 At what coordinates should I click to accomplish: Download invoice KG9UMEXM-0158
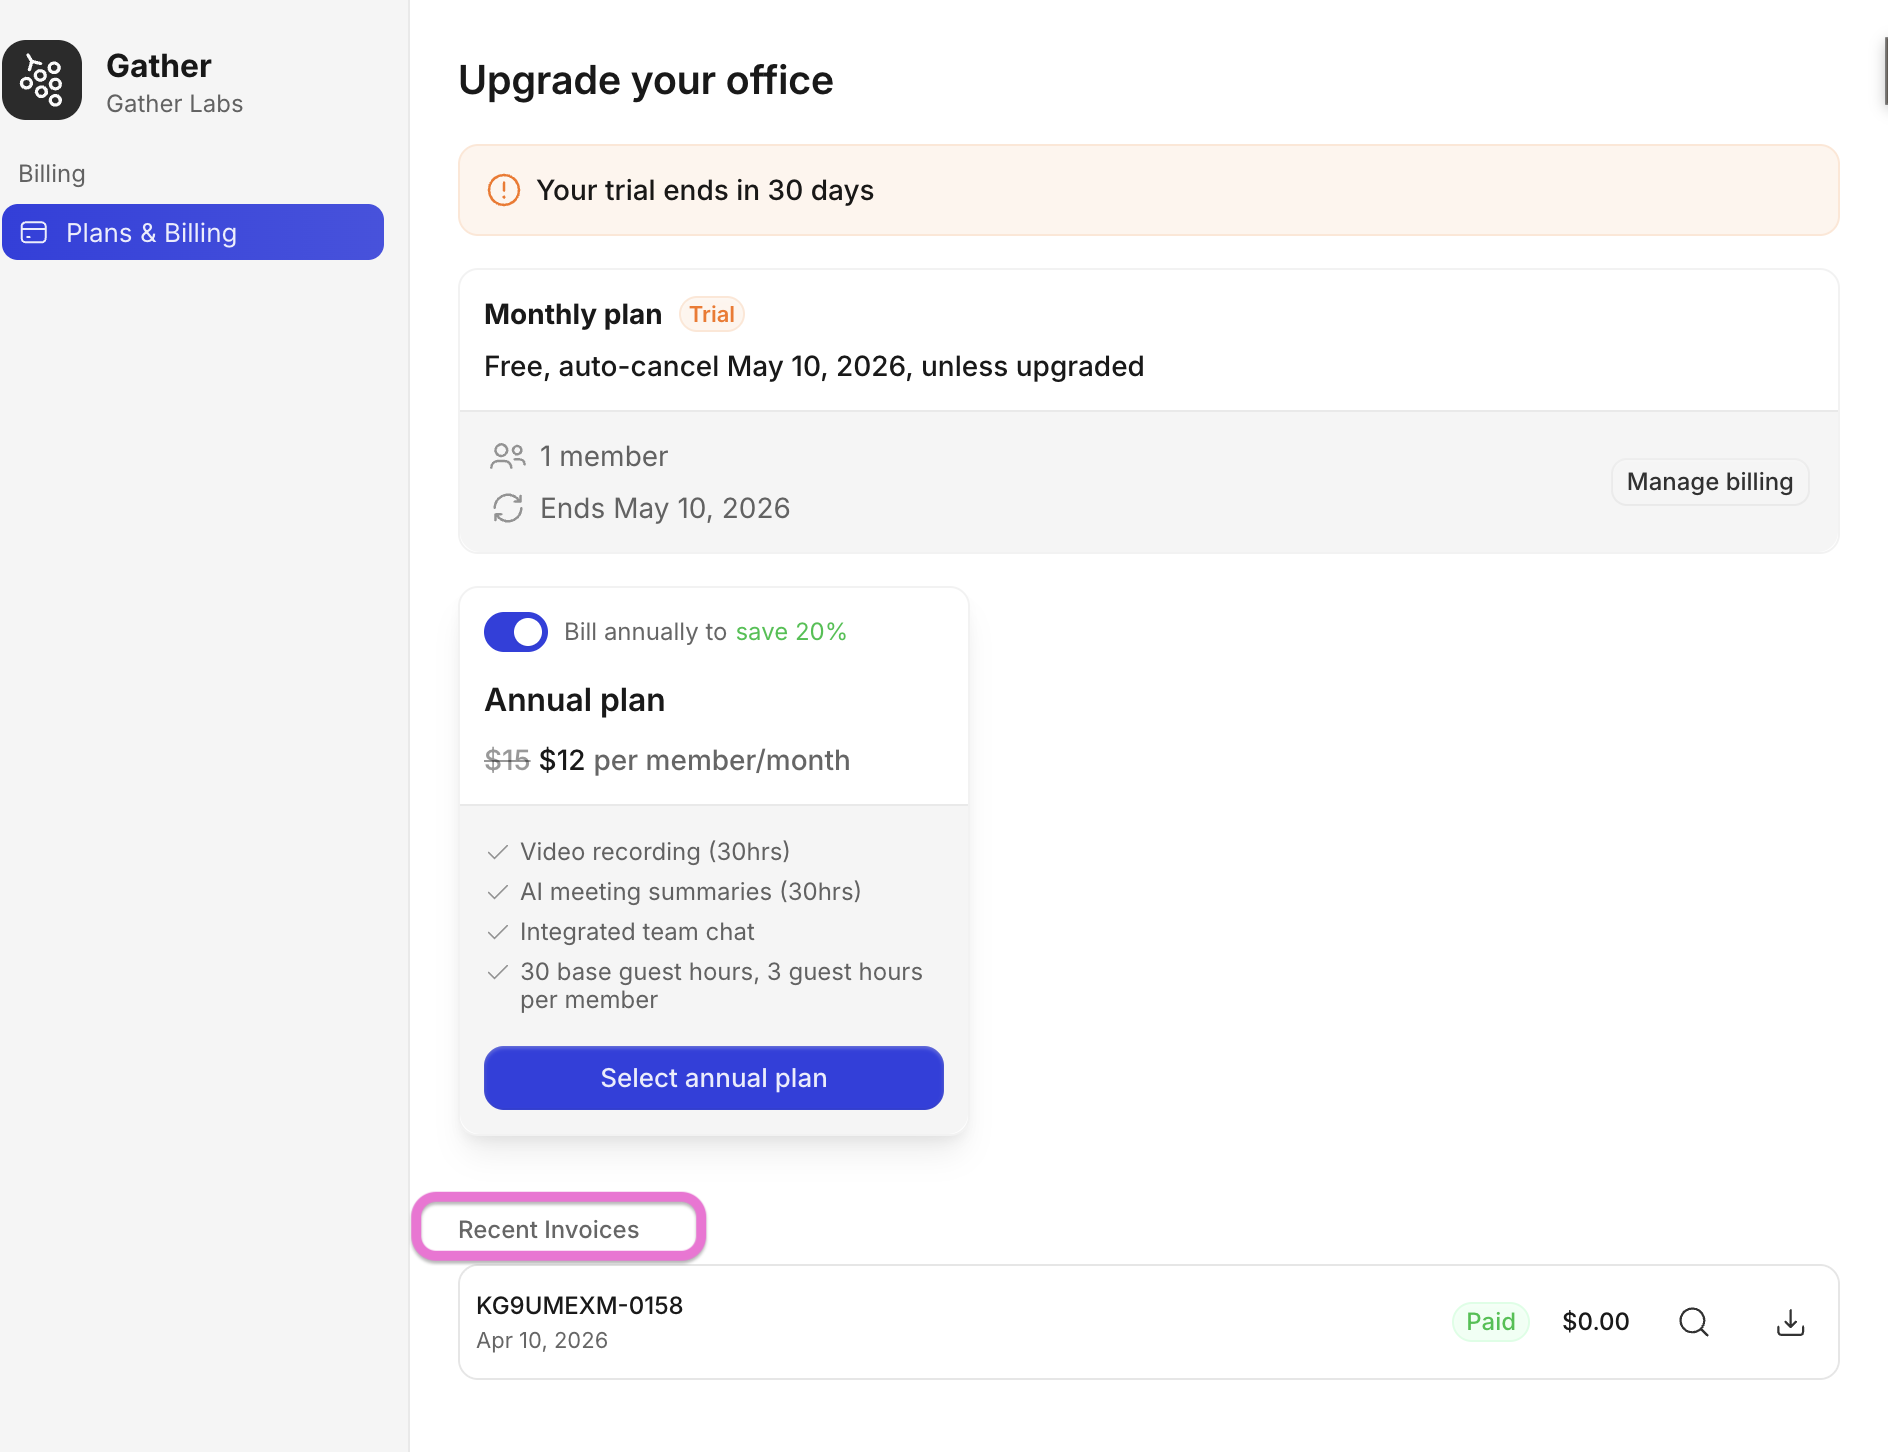1790,1322
